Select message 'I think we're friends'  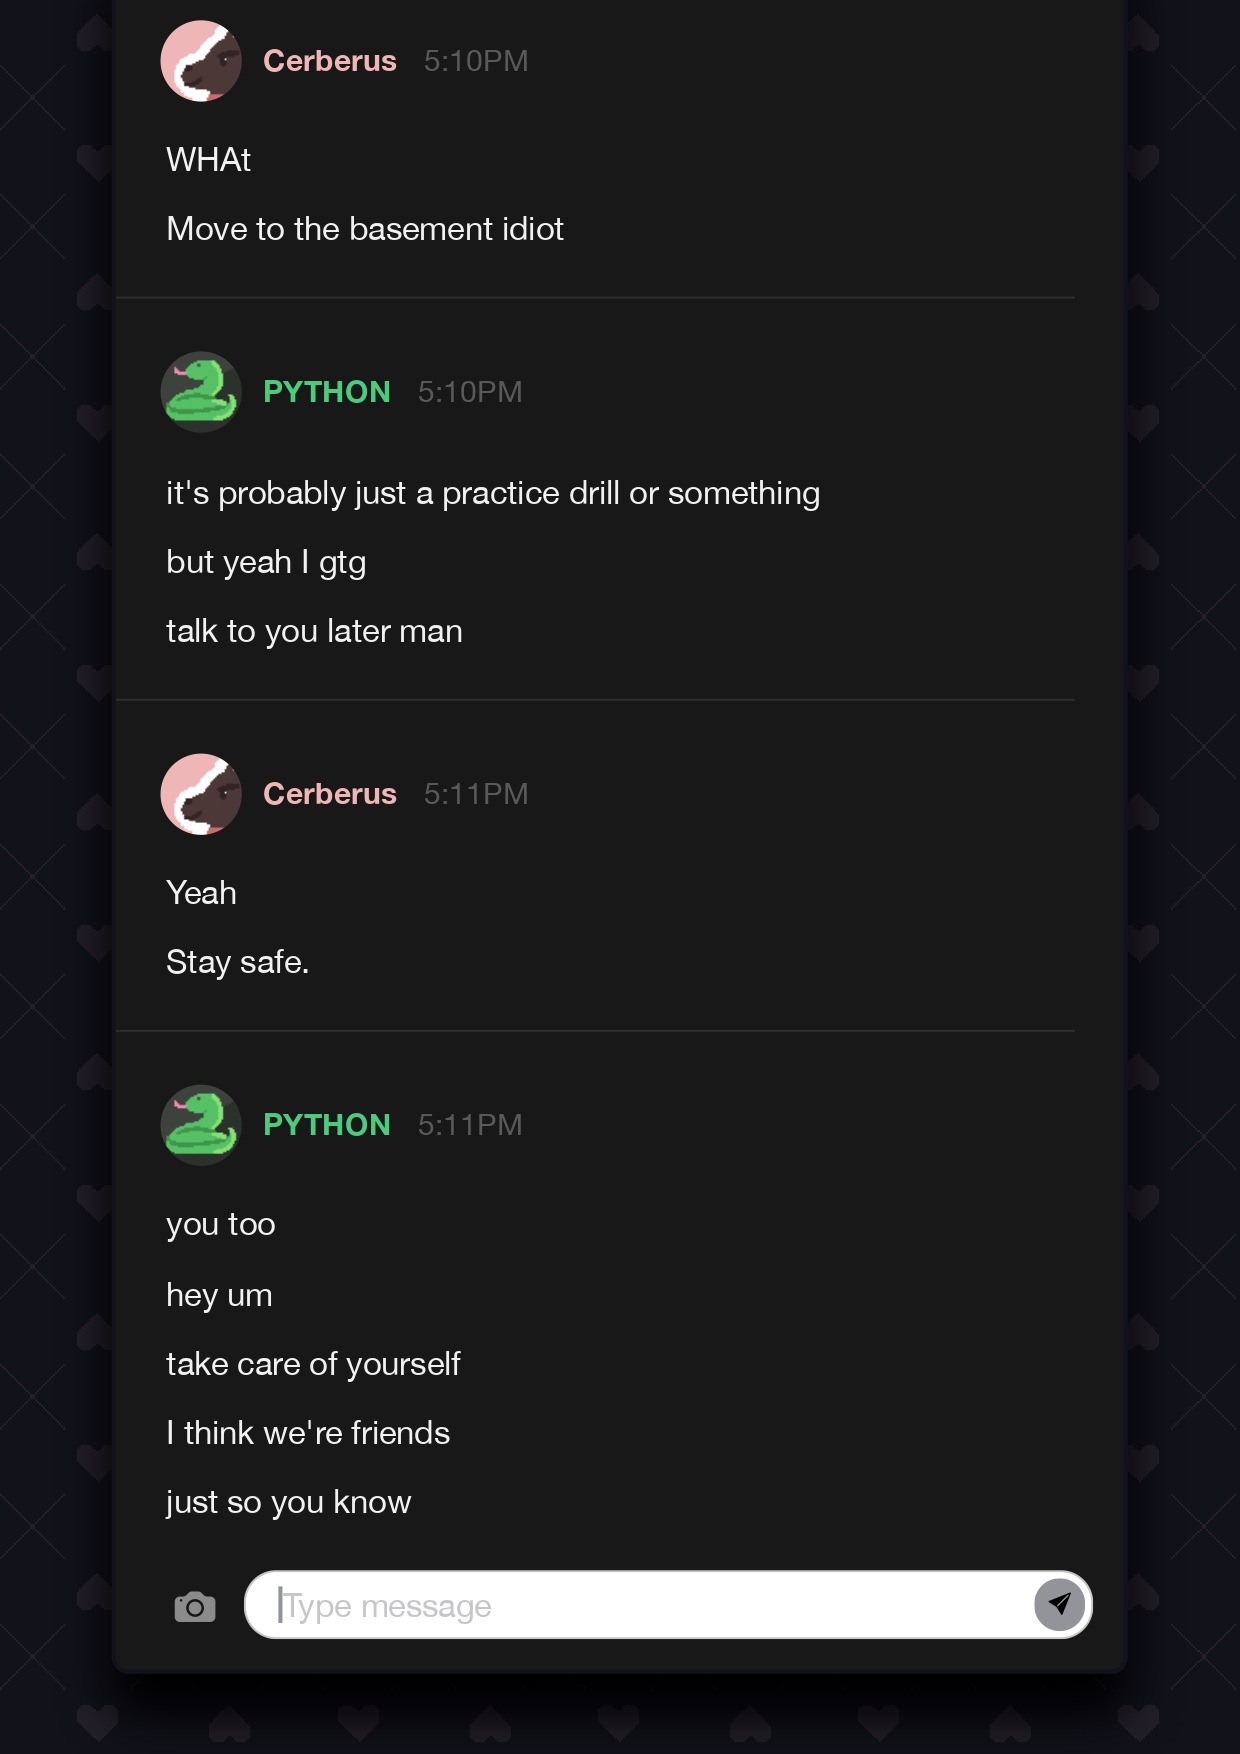308,1433
